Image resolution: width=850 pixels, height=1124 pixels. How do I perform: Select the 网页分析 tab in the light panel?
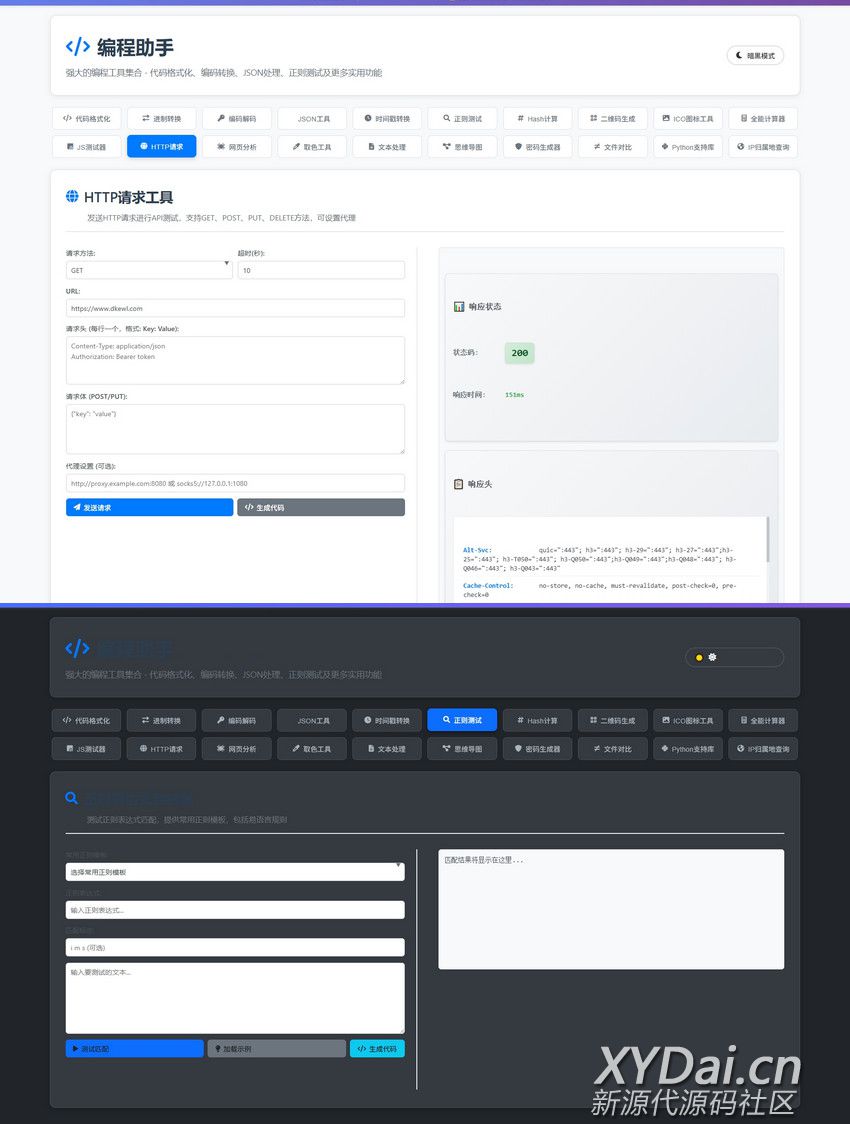click(x=237, y=147)
